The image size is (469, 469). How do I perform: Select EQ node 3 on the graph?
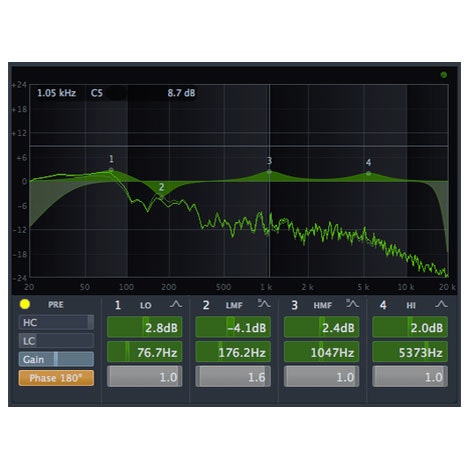(x=269, y=172)
